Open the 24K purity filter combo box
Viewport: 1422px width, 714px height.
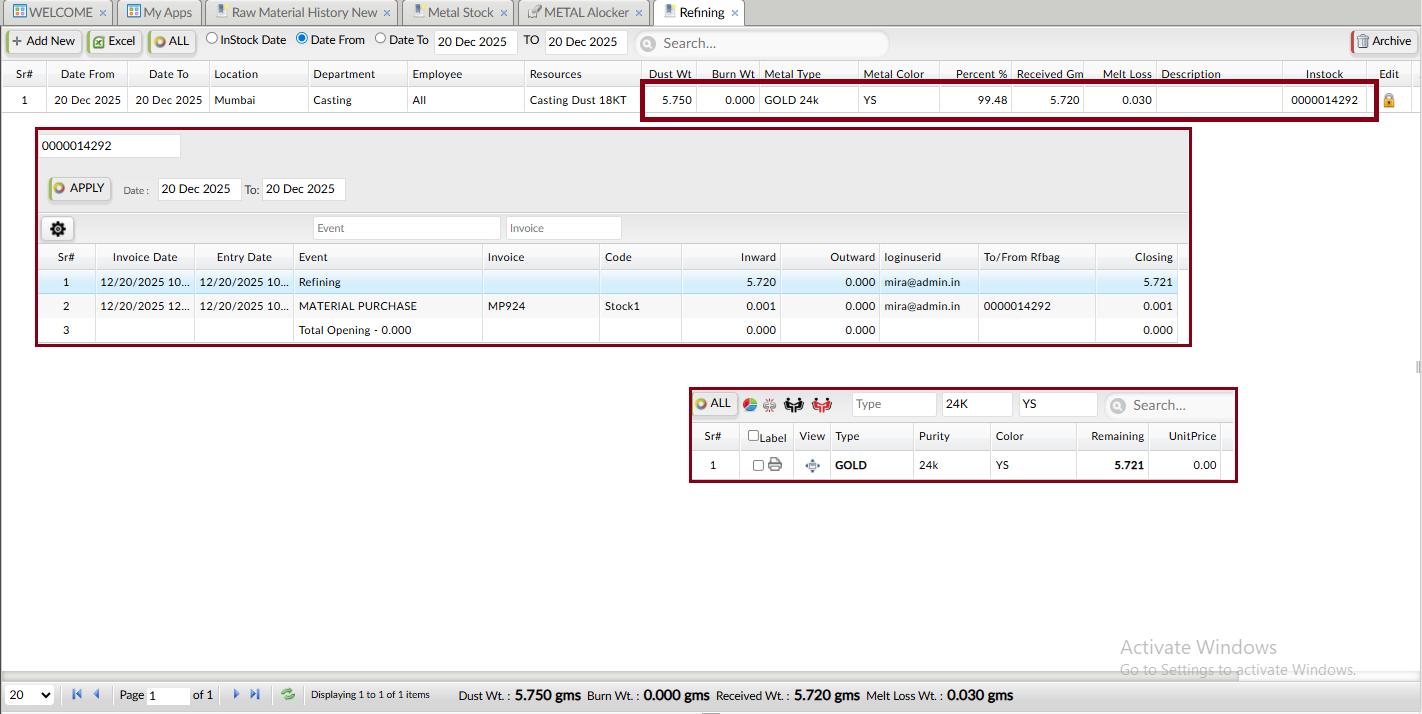(976, 405)
